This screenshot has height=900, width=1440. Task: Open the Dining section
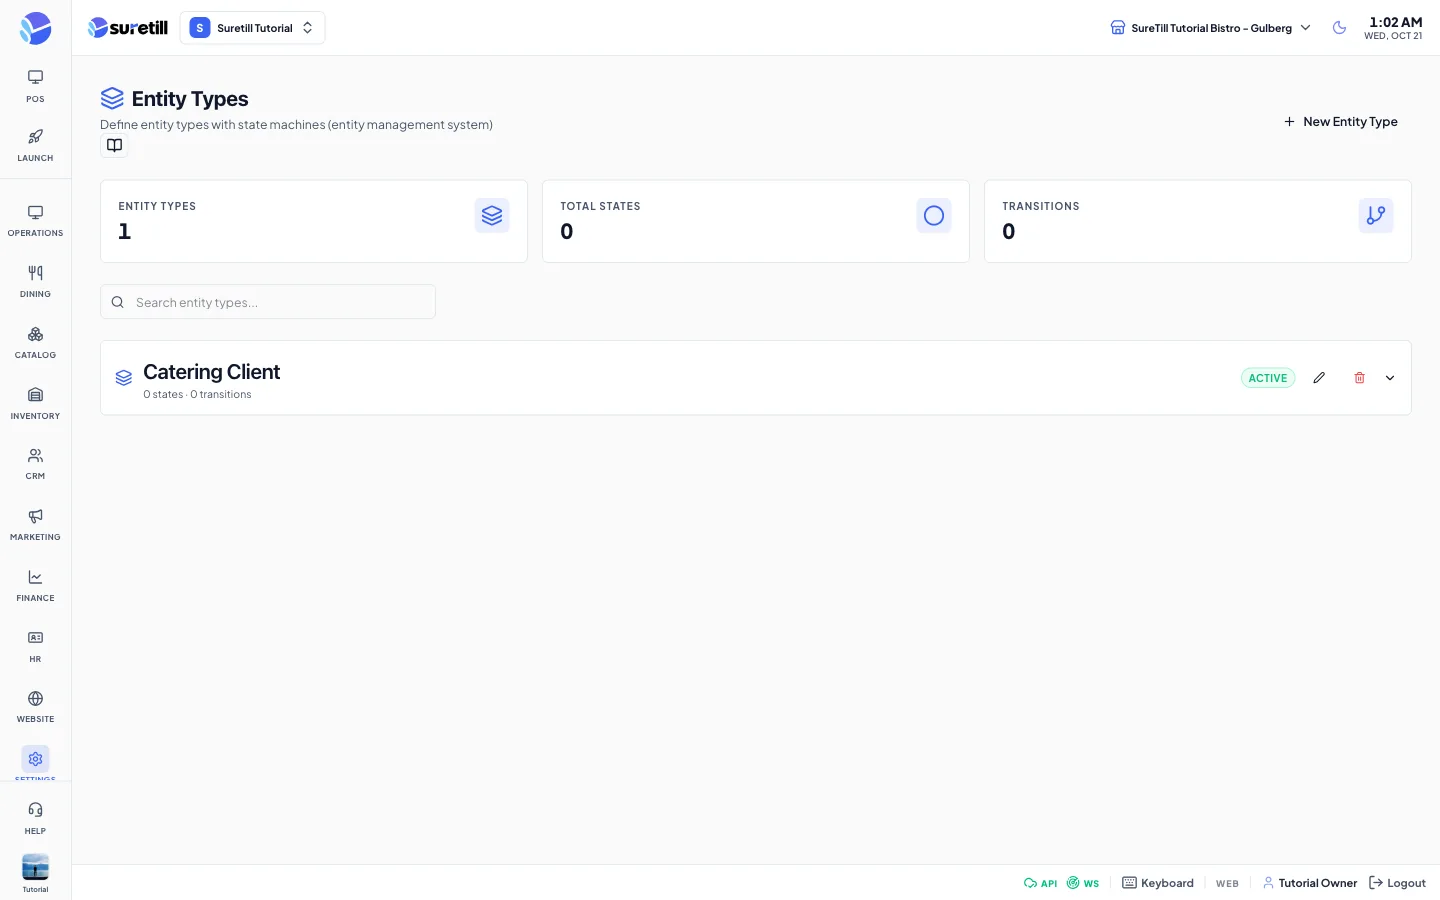[x=35, y=282]
